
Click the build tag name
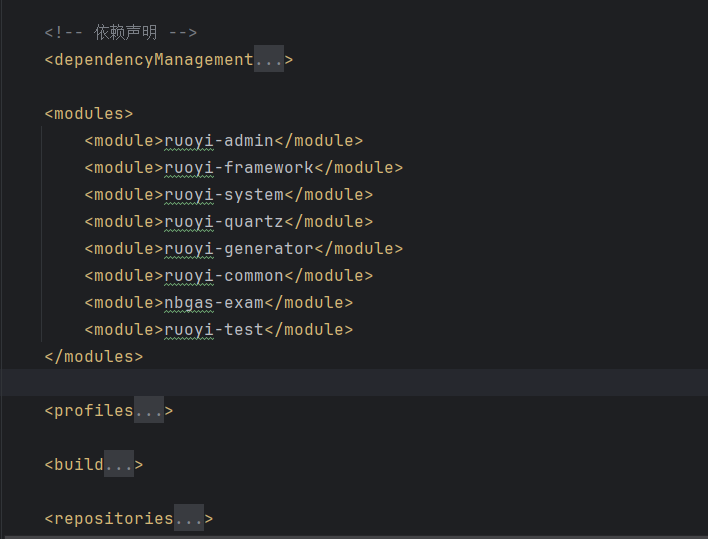(79, 465)
